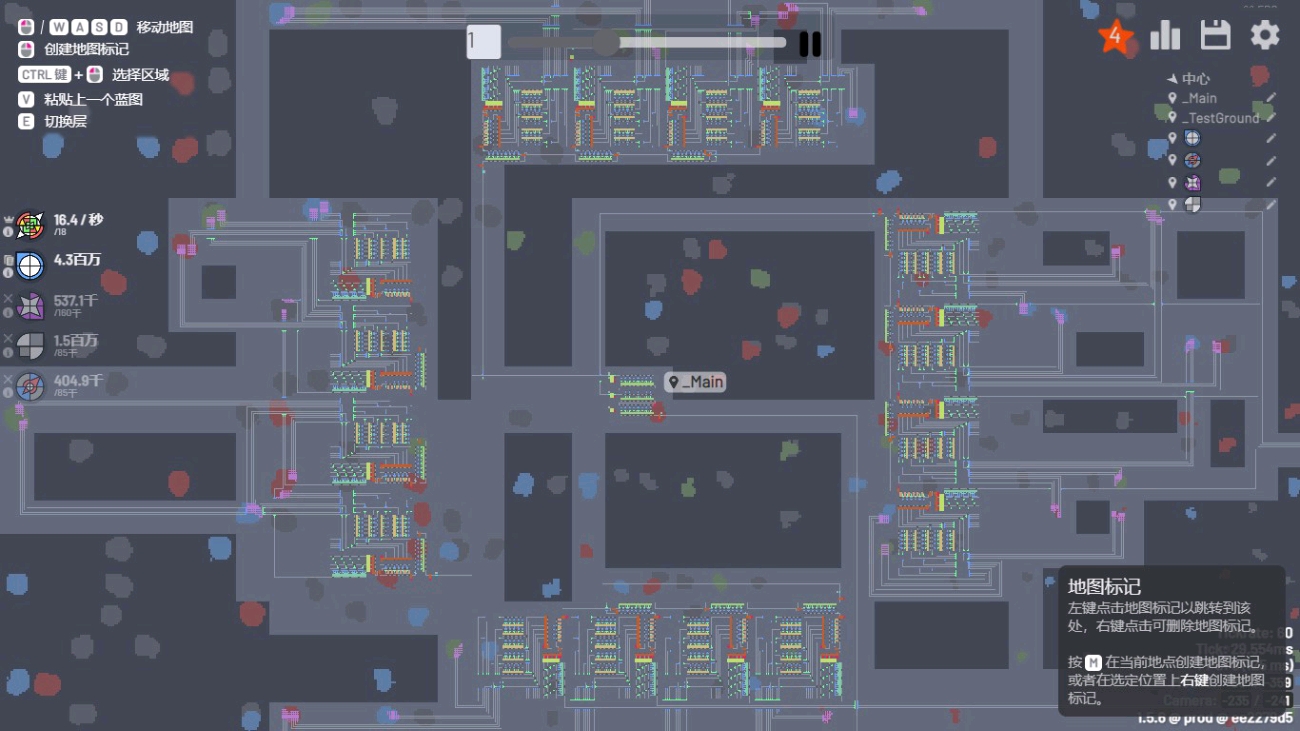The image size is (1300, 731).
Task: Click the 537.1千 count text
Action: pos(76,300)
